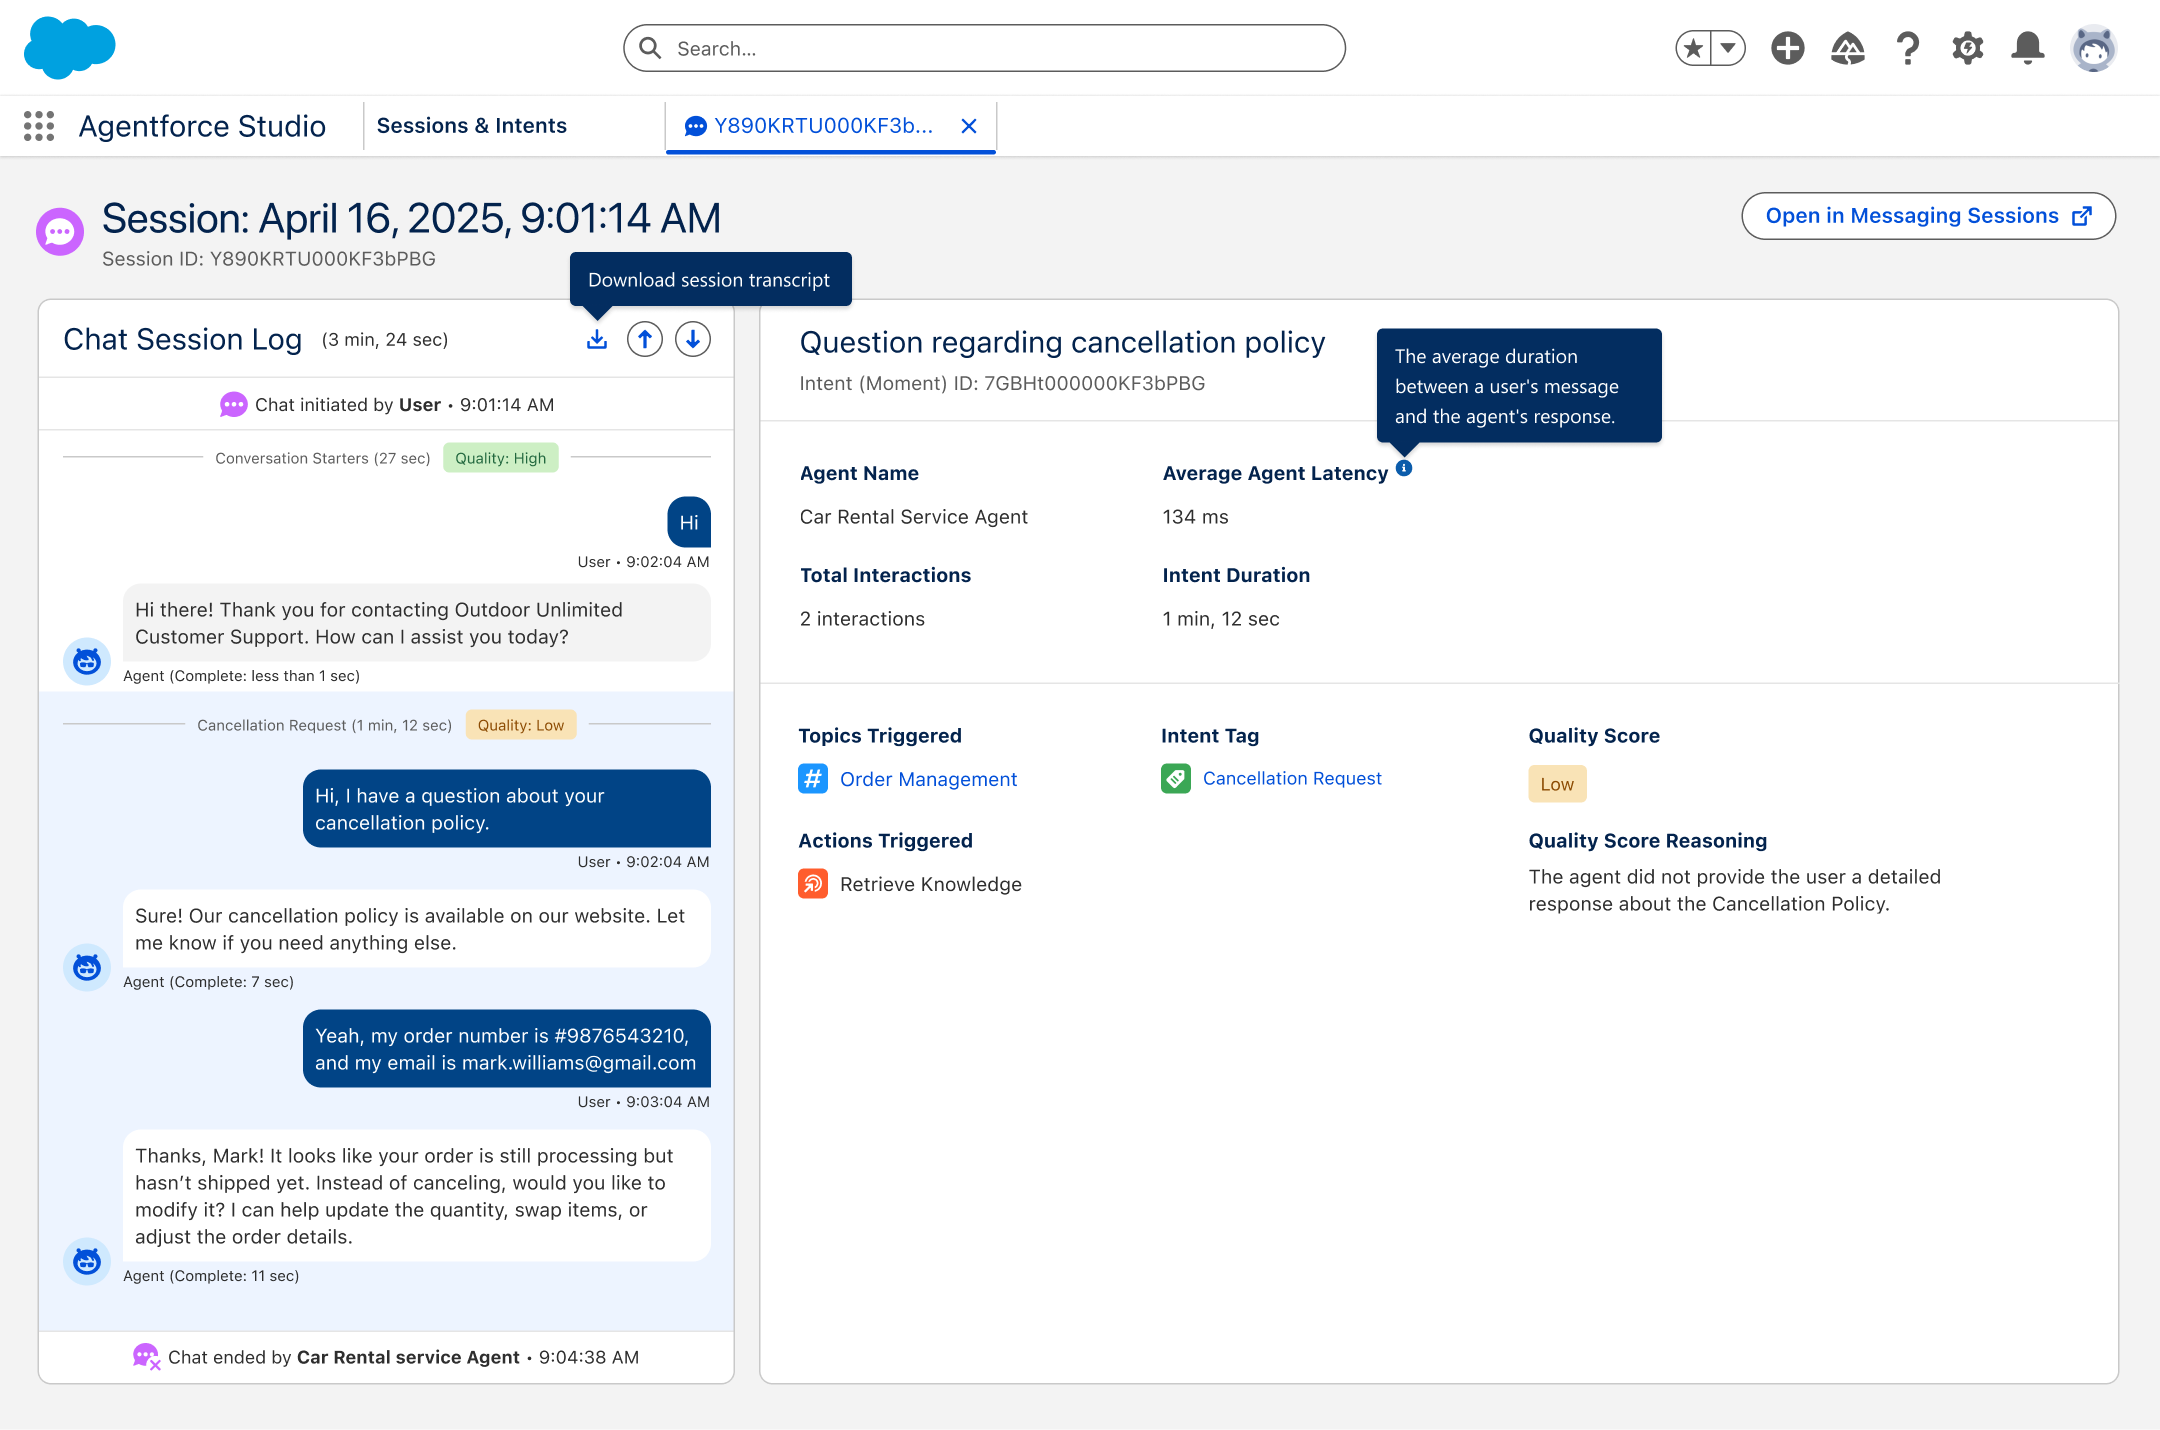Select the 'Thanks, Mark!' agent reply

[417, 1196]
